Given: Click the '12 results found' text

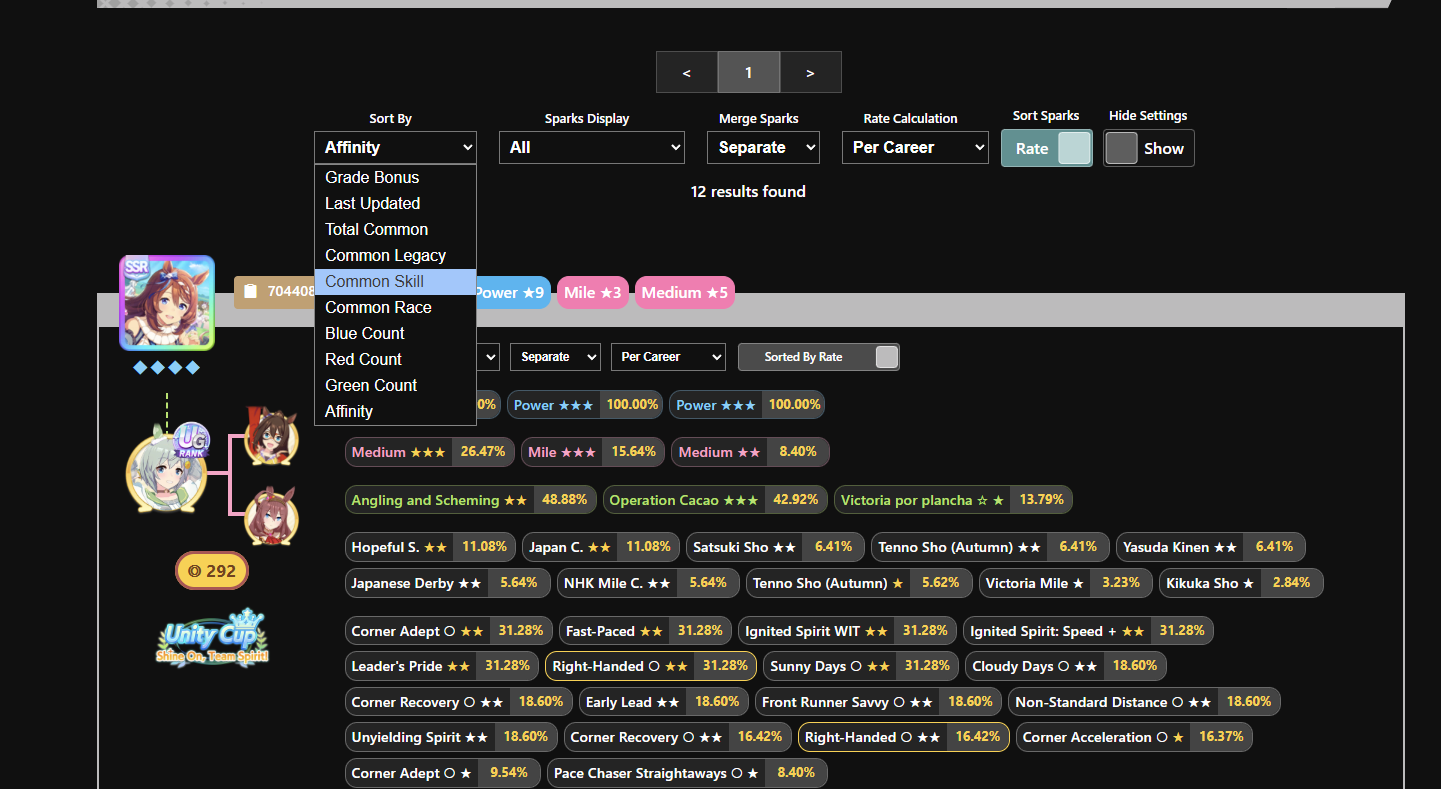Looking at the screenshot, I should (748, 191).
